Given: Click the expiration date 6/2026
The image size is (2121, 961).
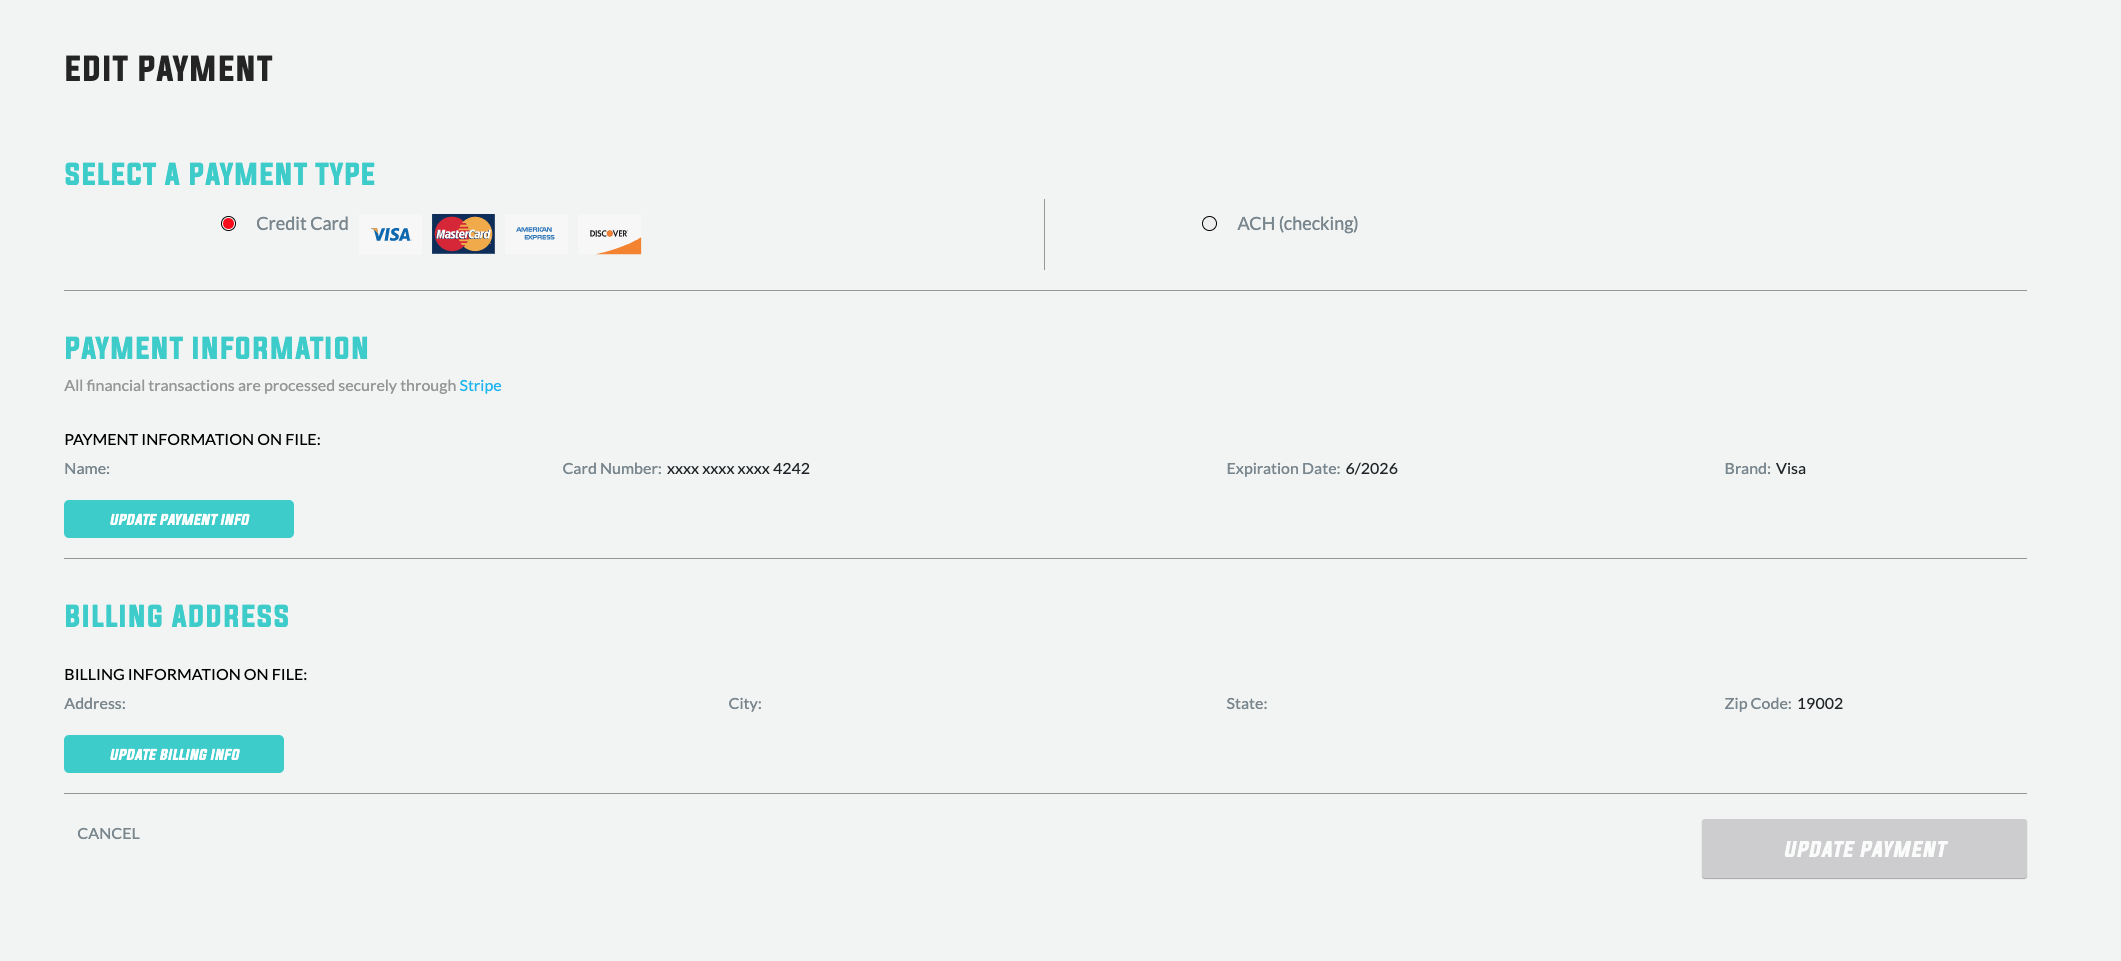Looking at the screenshot, I should (x=1371, y=469).
